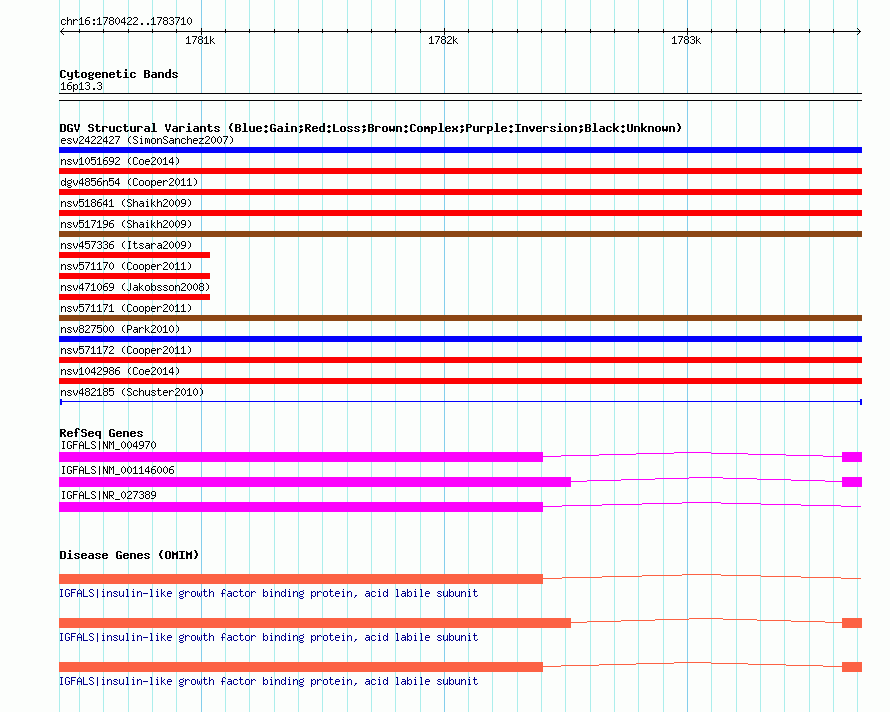Click the 1782k ruler tick label
890x712 pixels.
pyautogui.click(x=443, y=40)
